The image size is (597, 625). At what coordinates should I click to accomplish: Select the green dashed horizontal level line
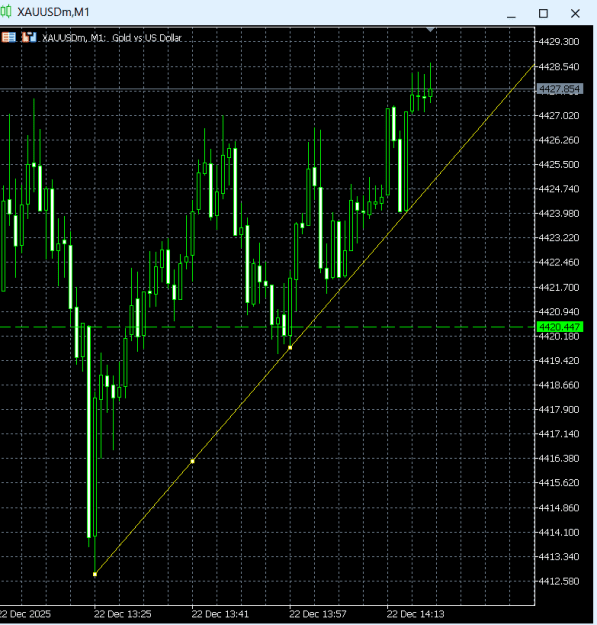tap(267, 327)
